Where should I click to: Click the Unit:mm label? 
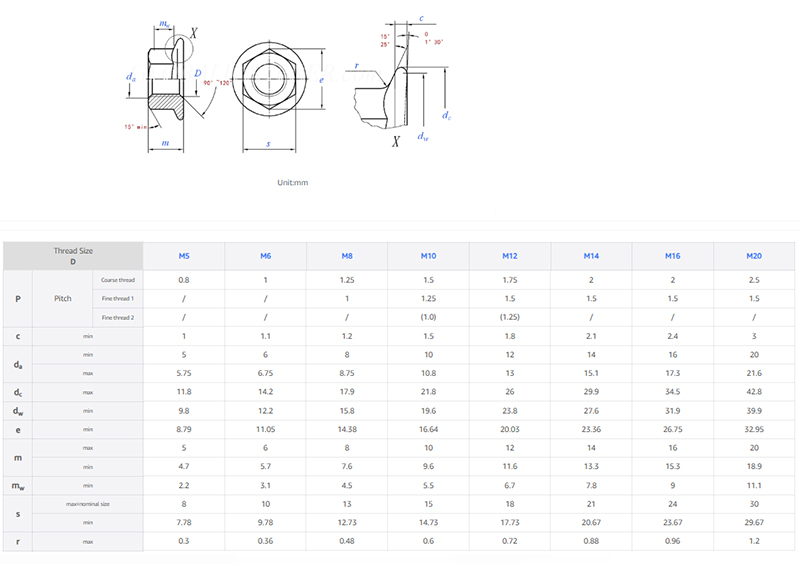(293, 183)
